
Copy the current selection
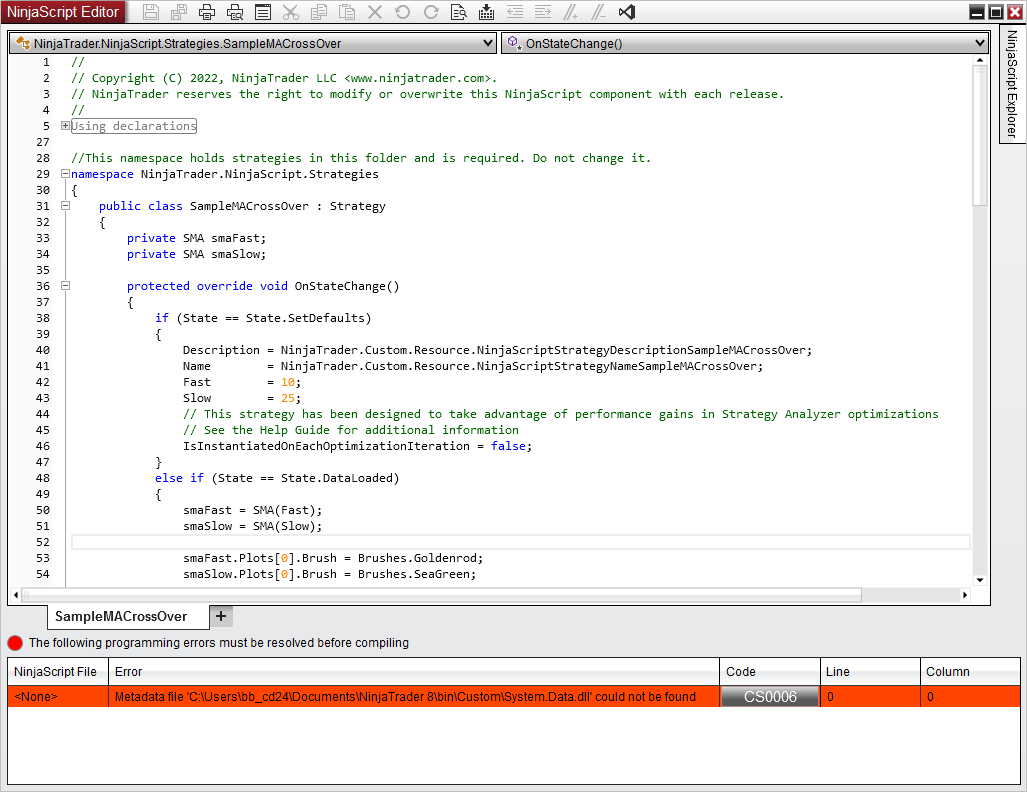(318, 12)
